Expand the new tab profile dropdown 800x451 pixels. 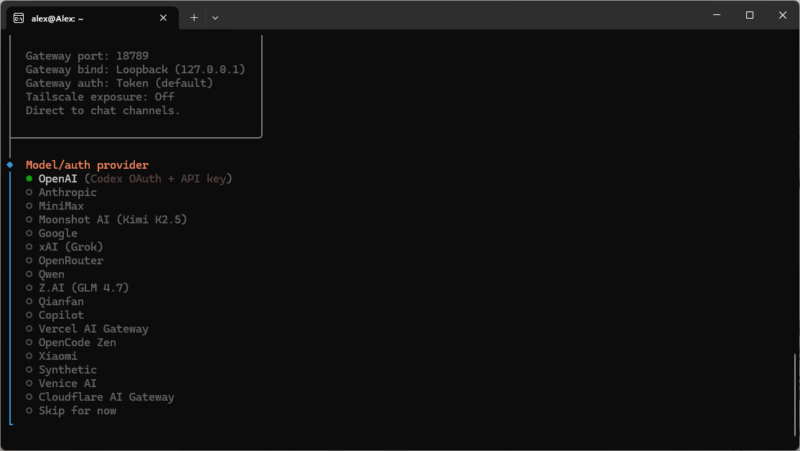pyautogui.click(x=215, y=17)
